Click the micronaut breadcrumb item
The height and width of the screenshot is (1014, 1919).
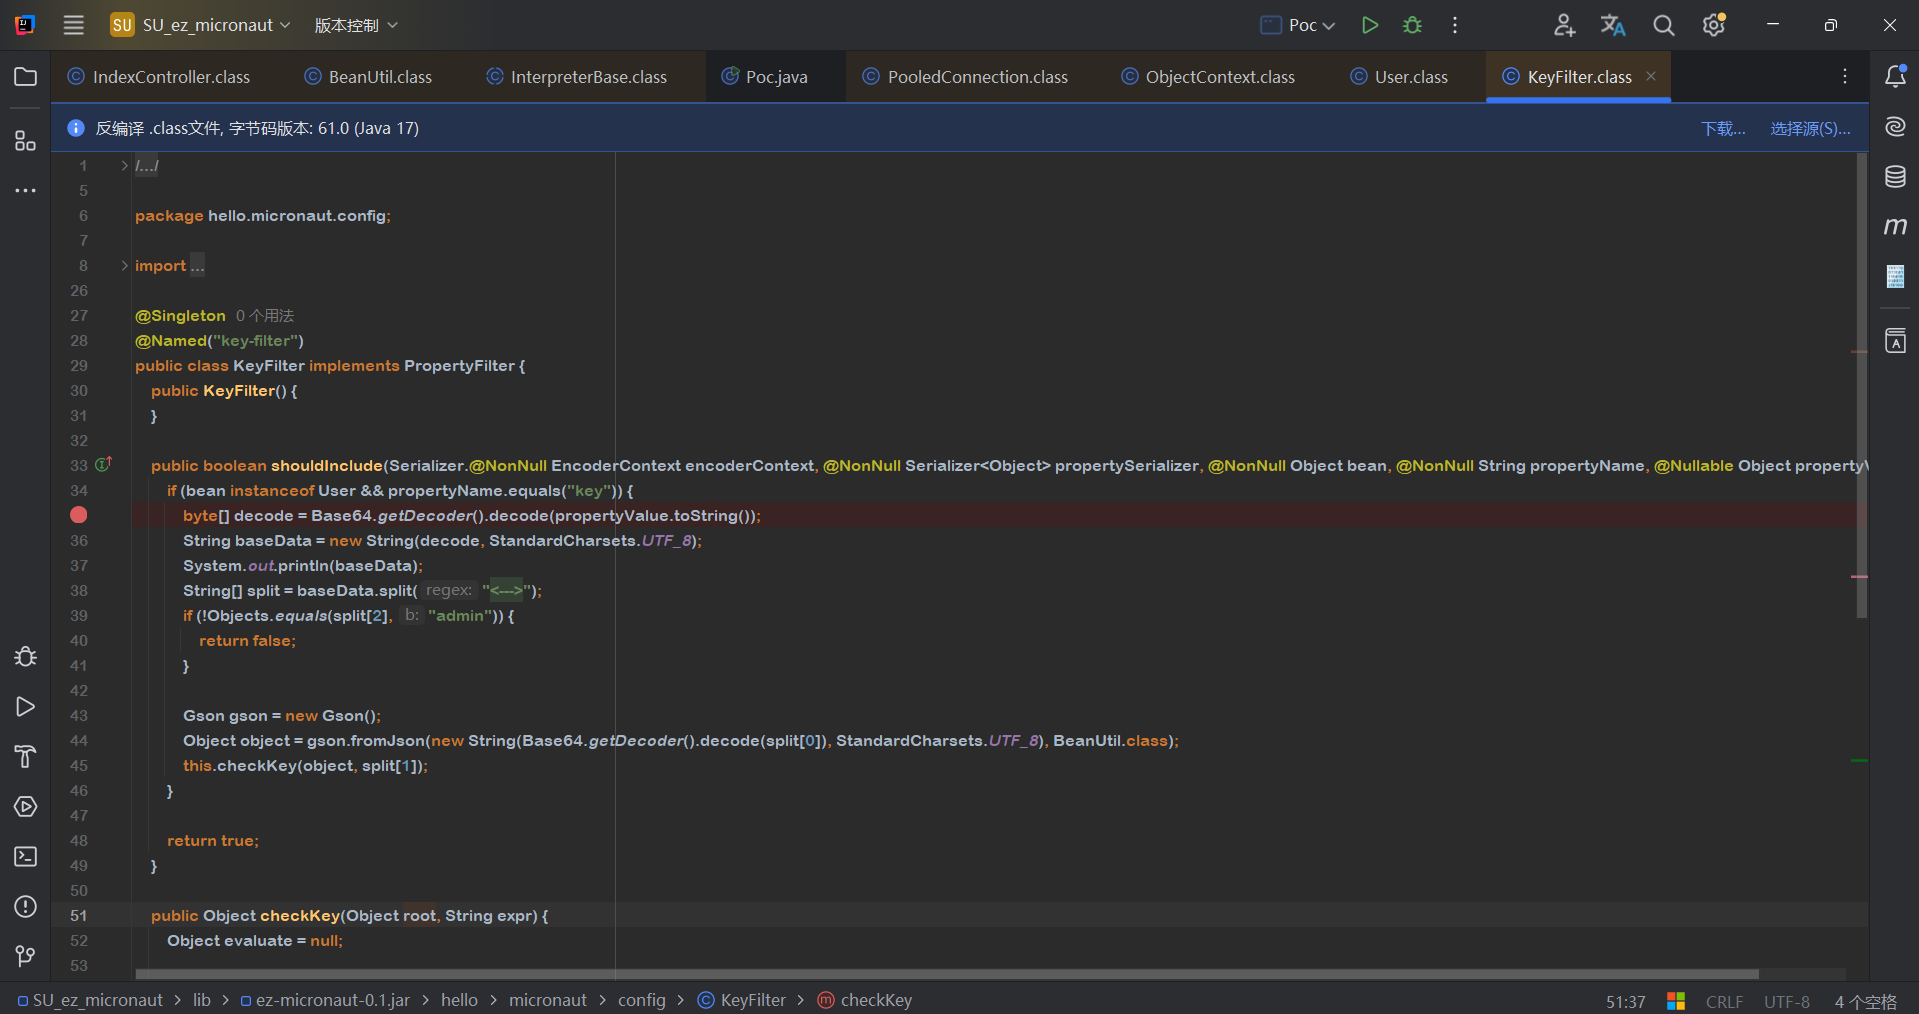[x=548, y=1000]
